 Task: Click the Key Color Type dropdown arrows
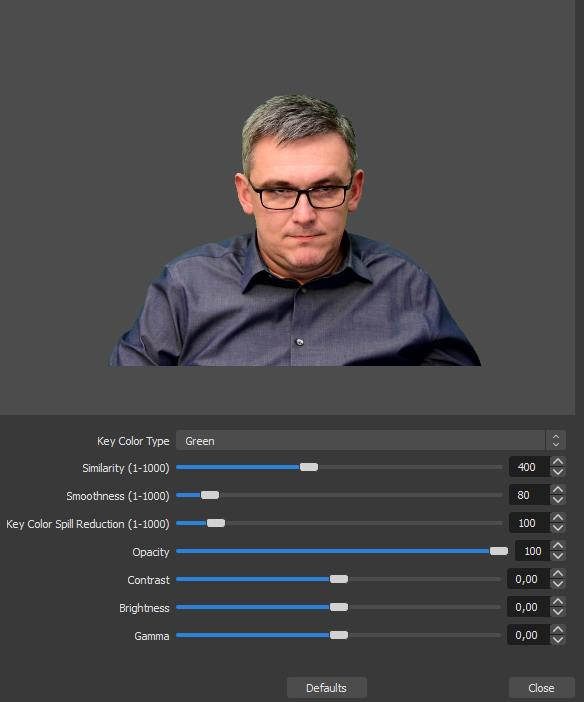coord(556,441)
